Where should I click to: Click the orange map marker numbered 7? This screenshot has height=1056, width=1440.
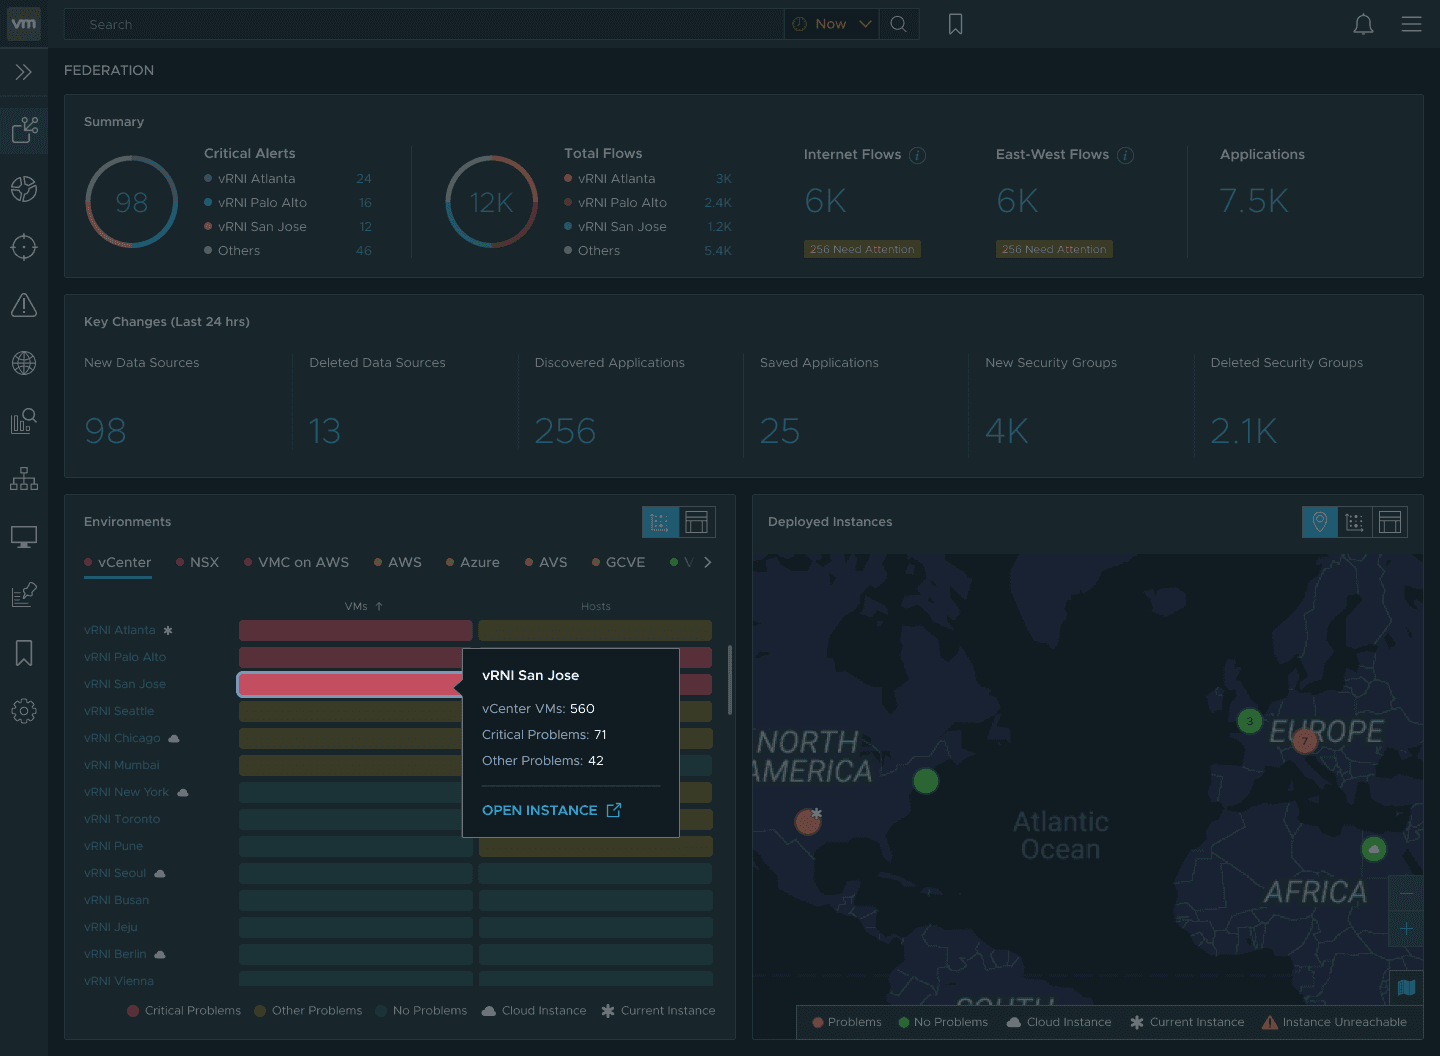tap(1304, 741)
